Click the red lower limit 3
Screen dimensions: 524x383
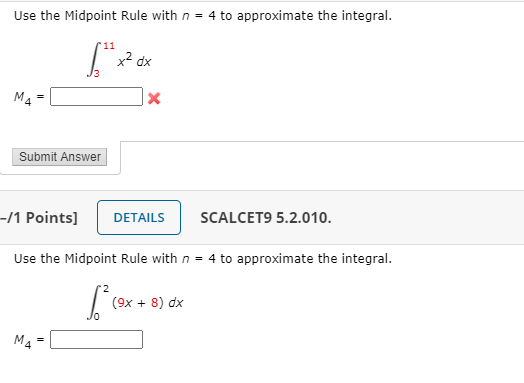pyautogui.click(x=97, y=74)
